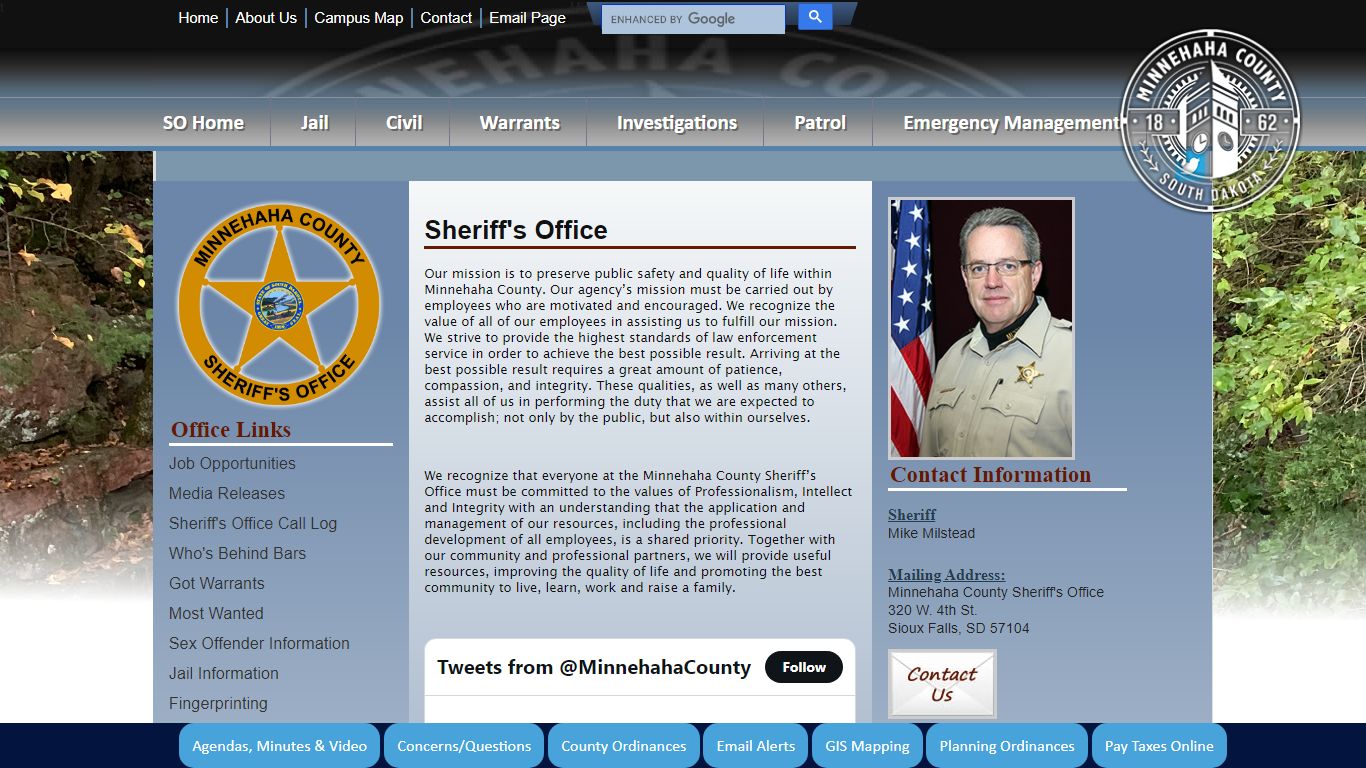Open Fingerprinting link
This screenshot has width=1366, height=768.
[218, 704]
